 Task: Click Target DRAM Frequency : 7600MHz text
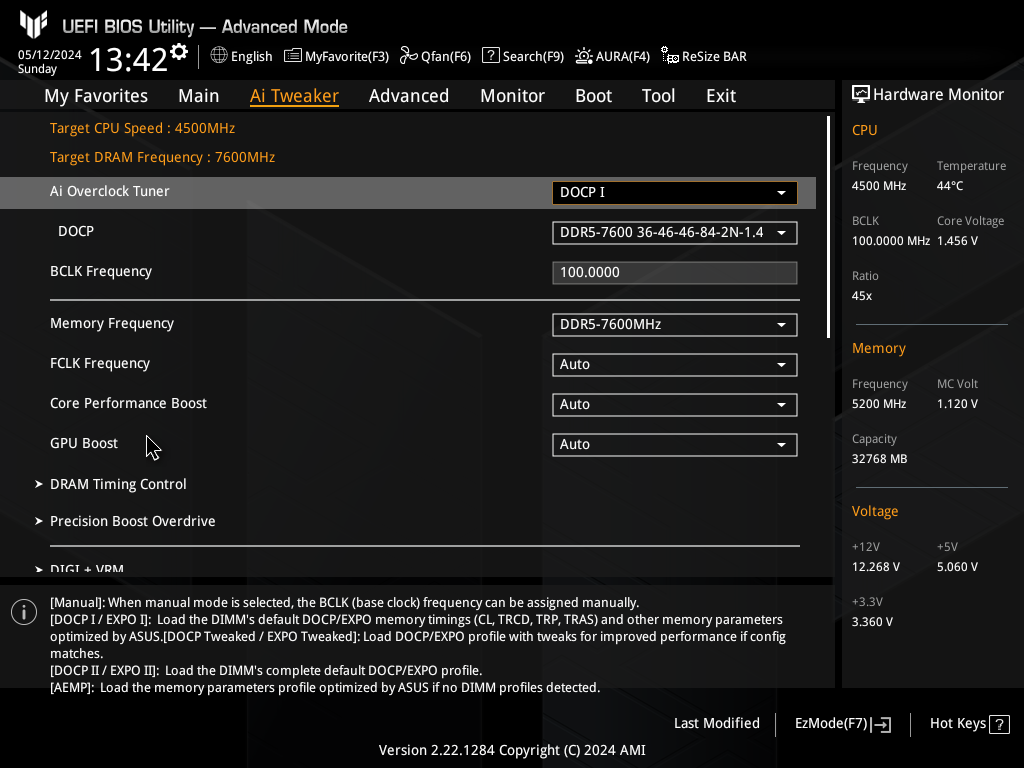tap(163, 157)
